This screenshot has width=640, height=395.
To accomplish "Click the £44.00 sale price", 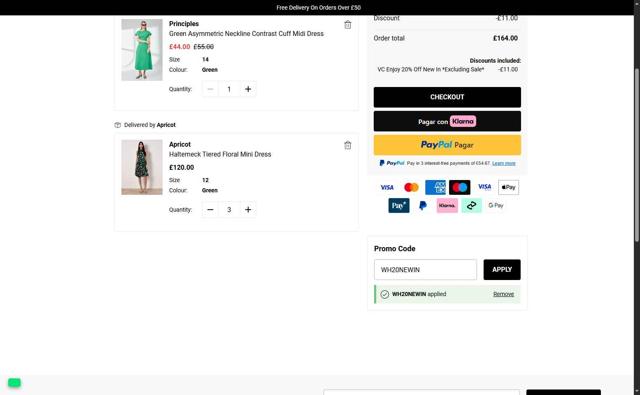I will (x=180, y=47).
